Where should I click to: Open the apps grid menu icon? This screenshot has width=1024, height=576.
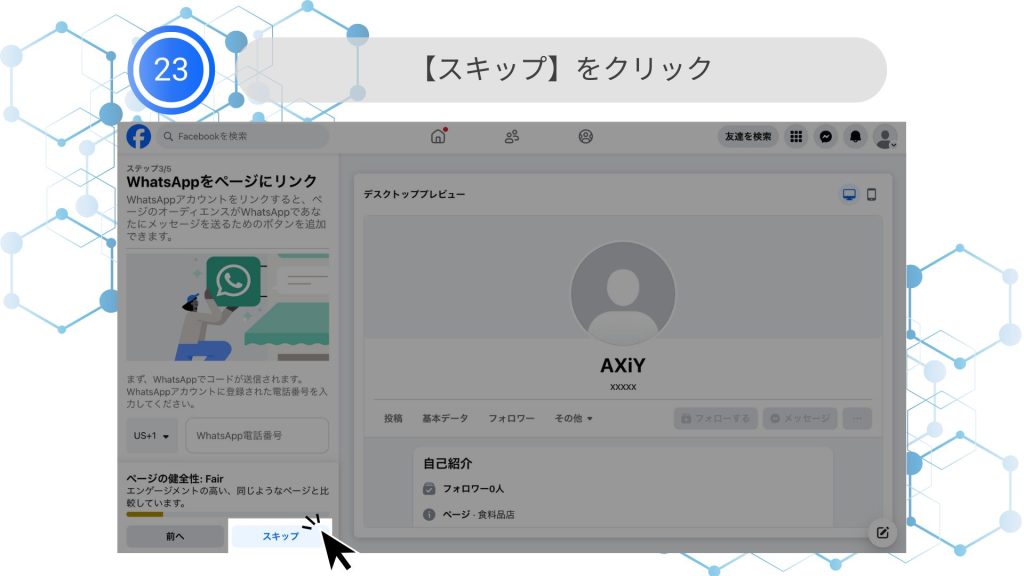[796, 137]
